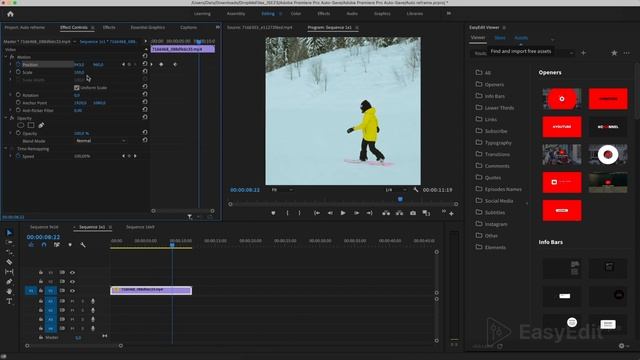Image resolution: width=640 pixels, height=360 pixels.
Task: Open the Sequence 9x16 timeline tab
Action: tap(44, 227)
